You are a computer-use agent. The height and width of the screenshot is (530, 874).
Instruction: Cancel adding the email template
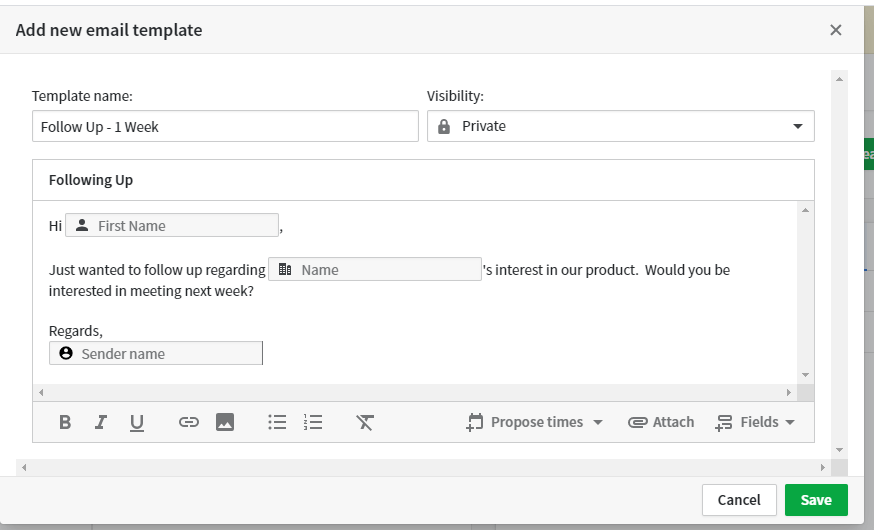point(739,500)
